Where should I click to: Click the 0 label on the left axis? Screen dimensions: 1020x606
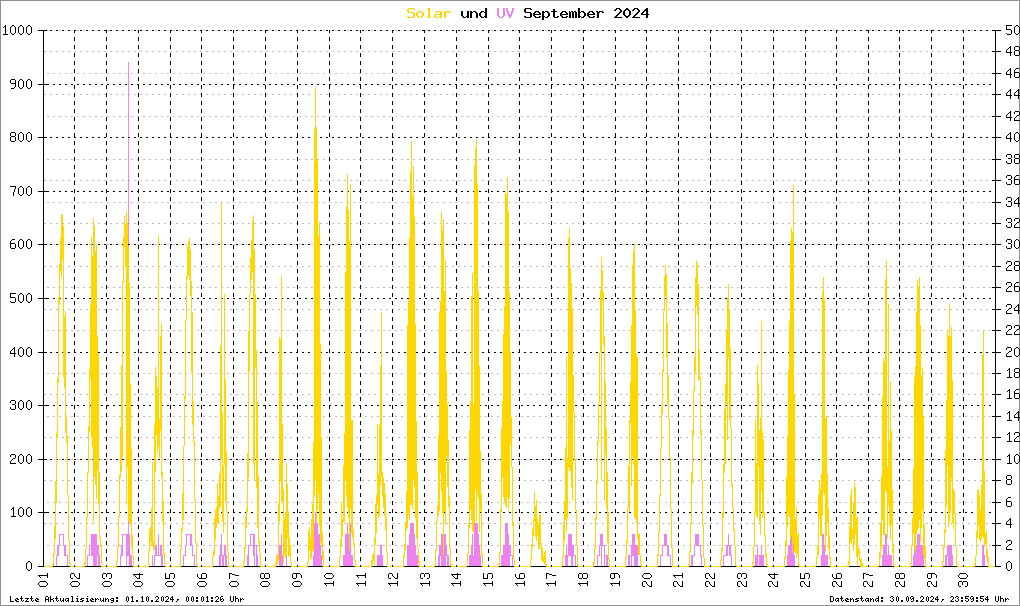click(32, 566)
